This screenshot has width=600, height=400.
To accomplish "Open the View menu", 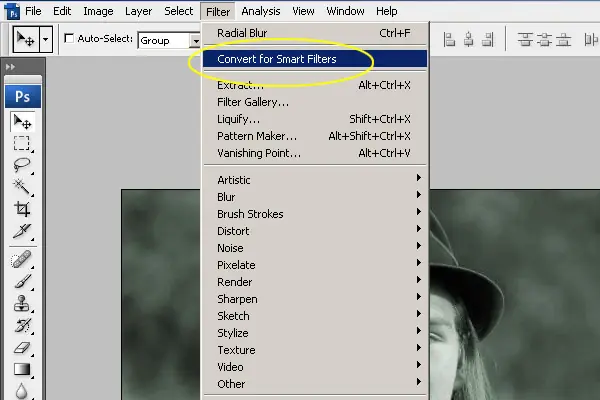I will pos(303,11).
